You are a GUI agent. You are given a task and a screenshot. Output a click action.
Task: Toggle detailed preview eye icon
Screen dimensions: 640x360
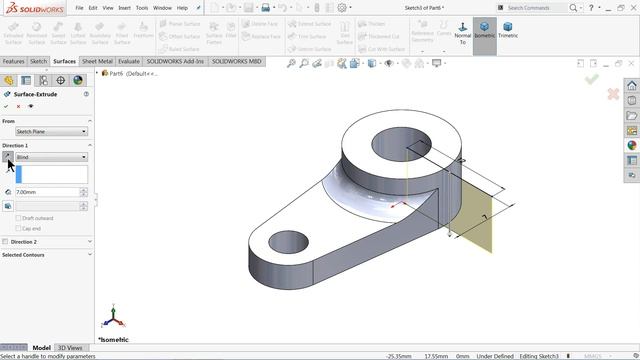(31, 106)
